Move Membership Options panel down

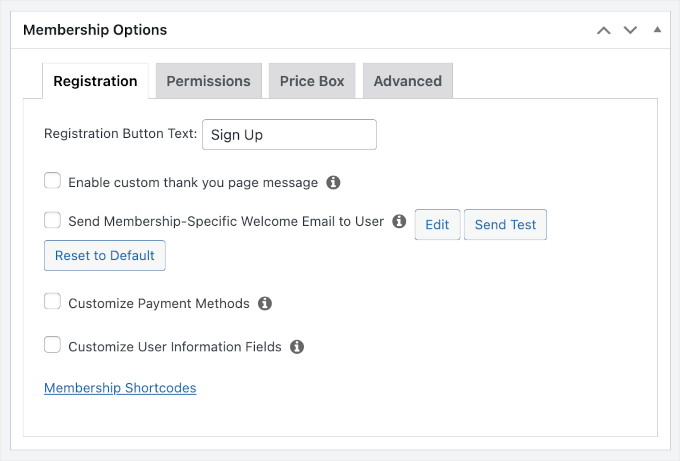tap(631, 30)
